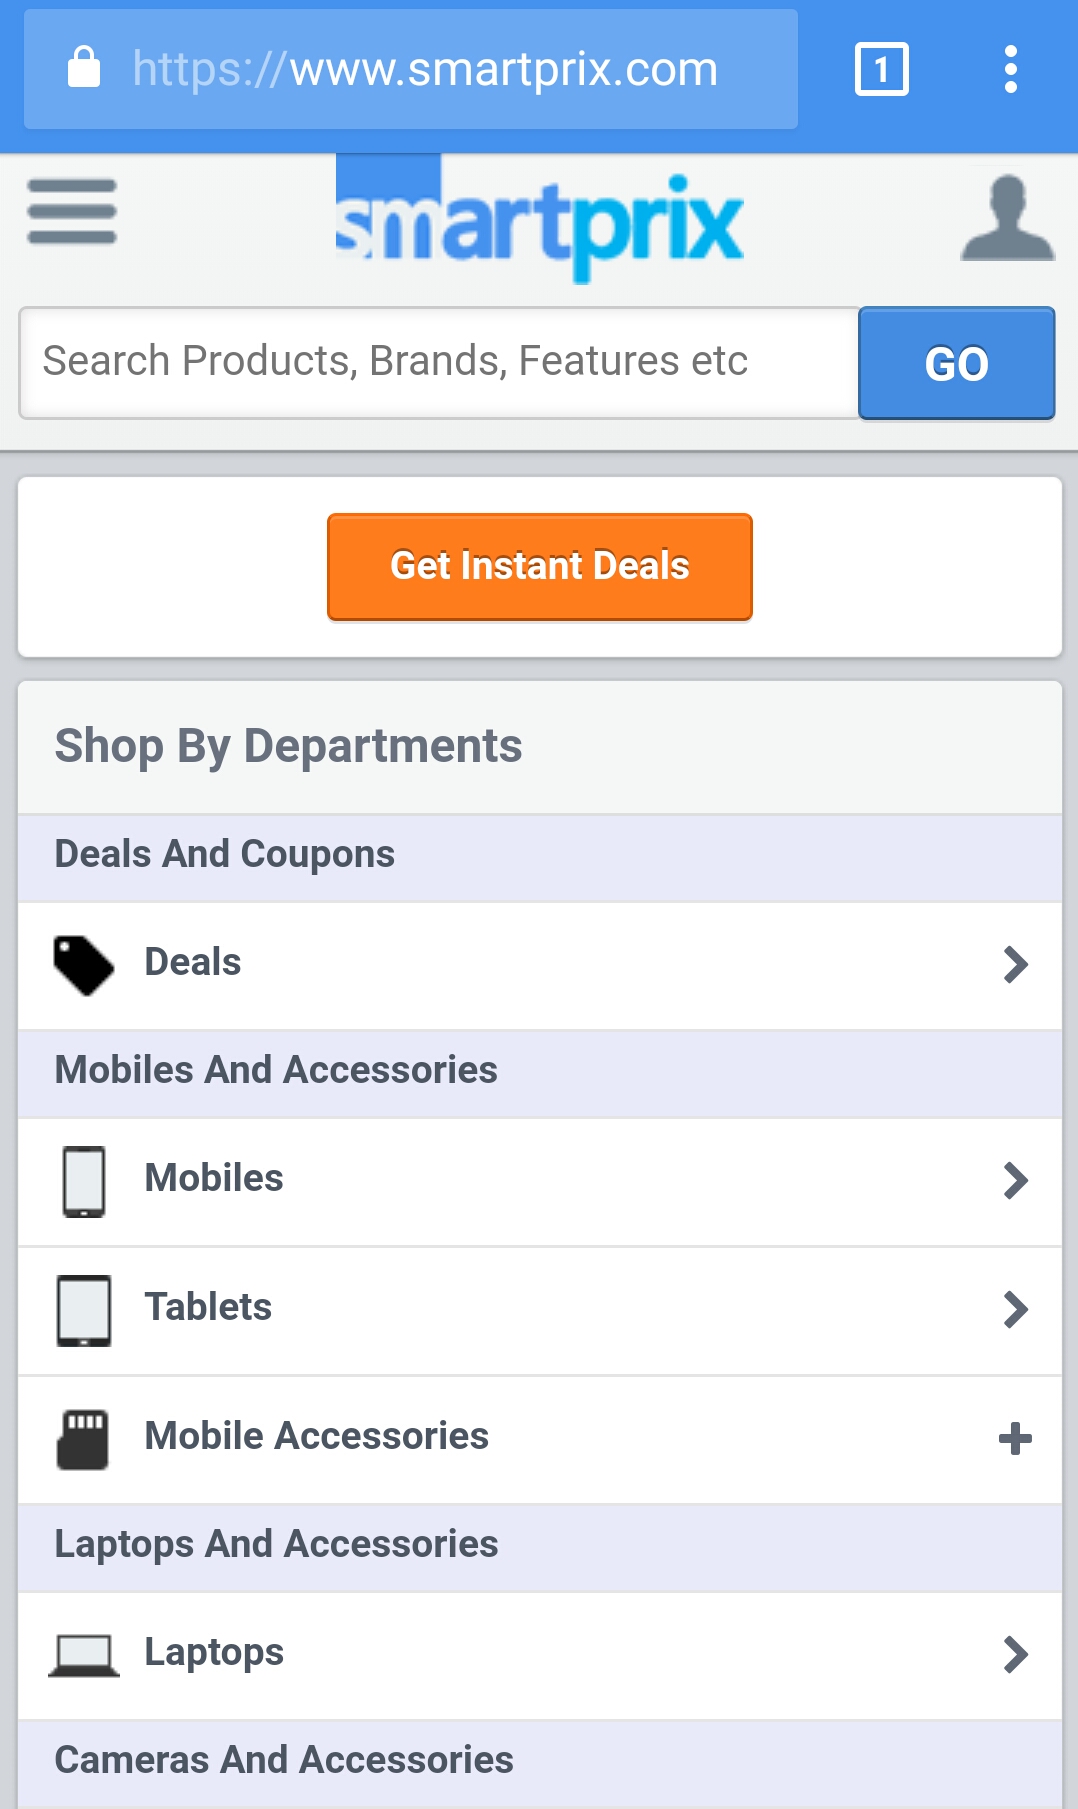
Task: Click the Mobile Accessories memory card icon
Action: point(83,1440)
